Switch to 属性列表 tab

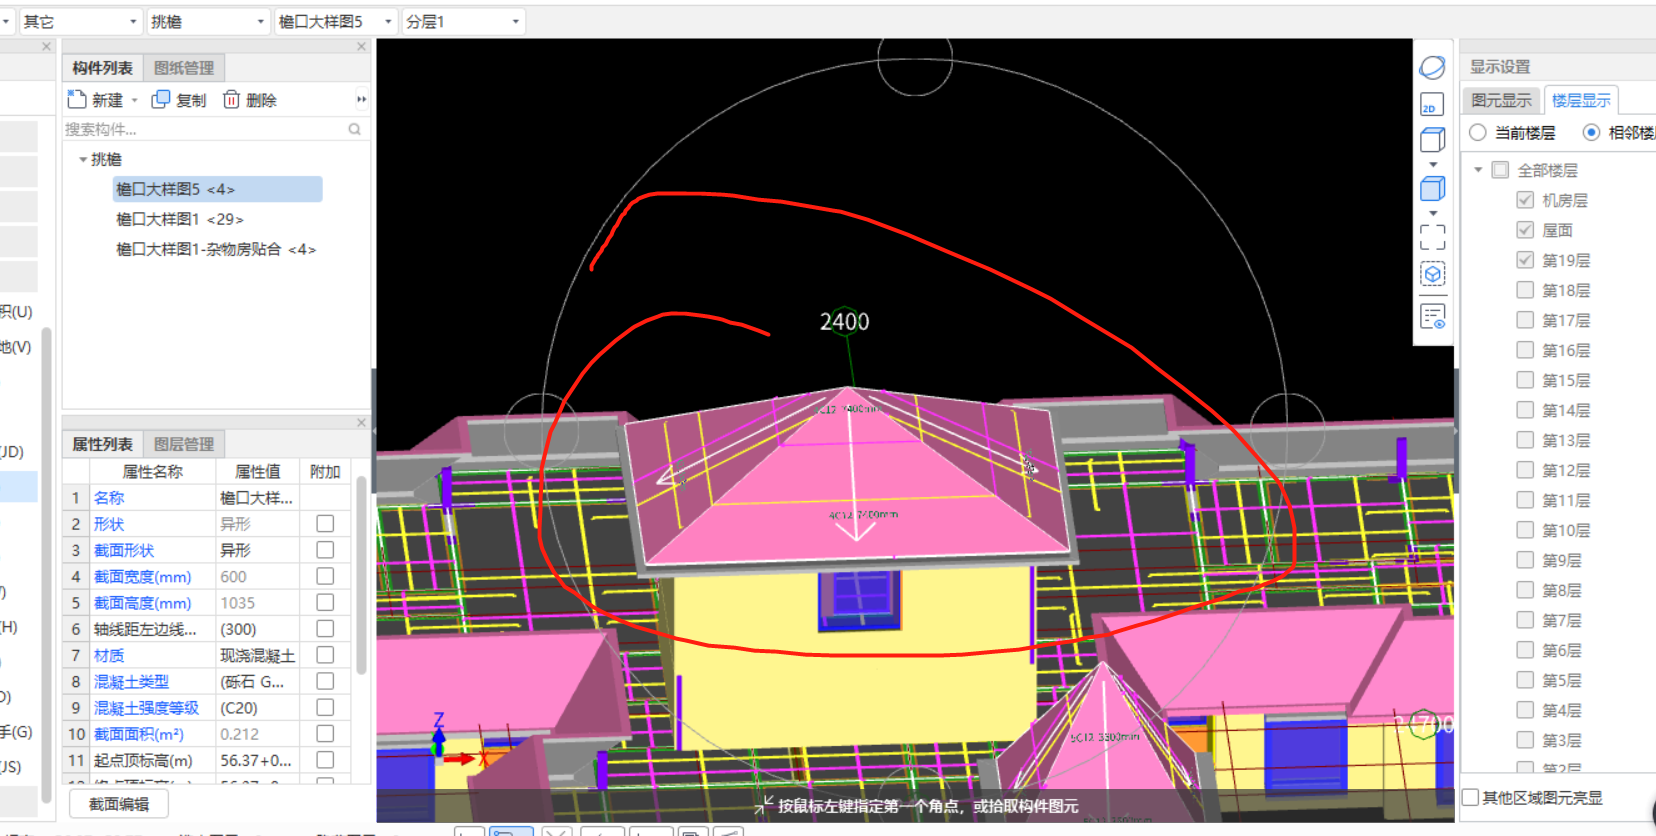[x=102, y=444]
